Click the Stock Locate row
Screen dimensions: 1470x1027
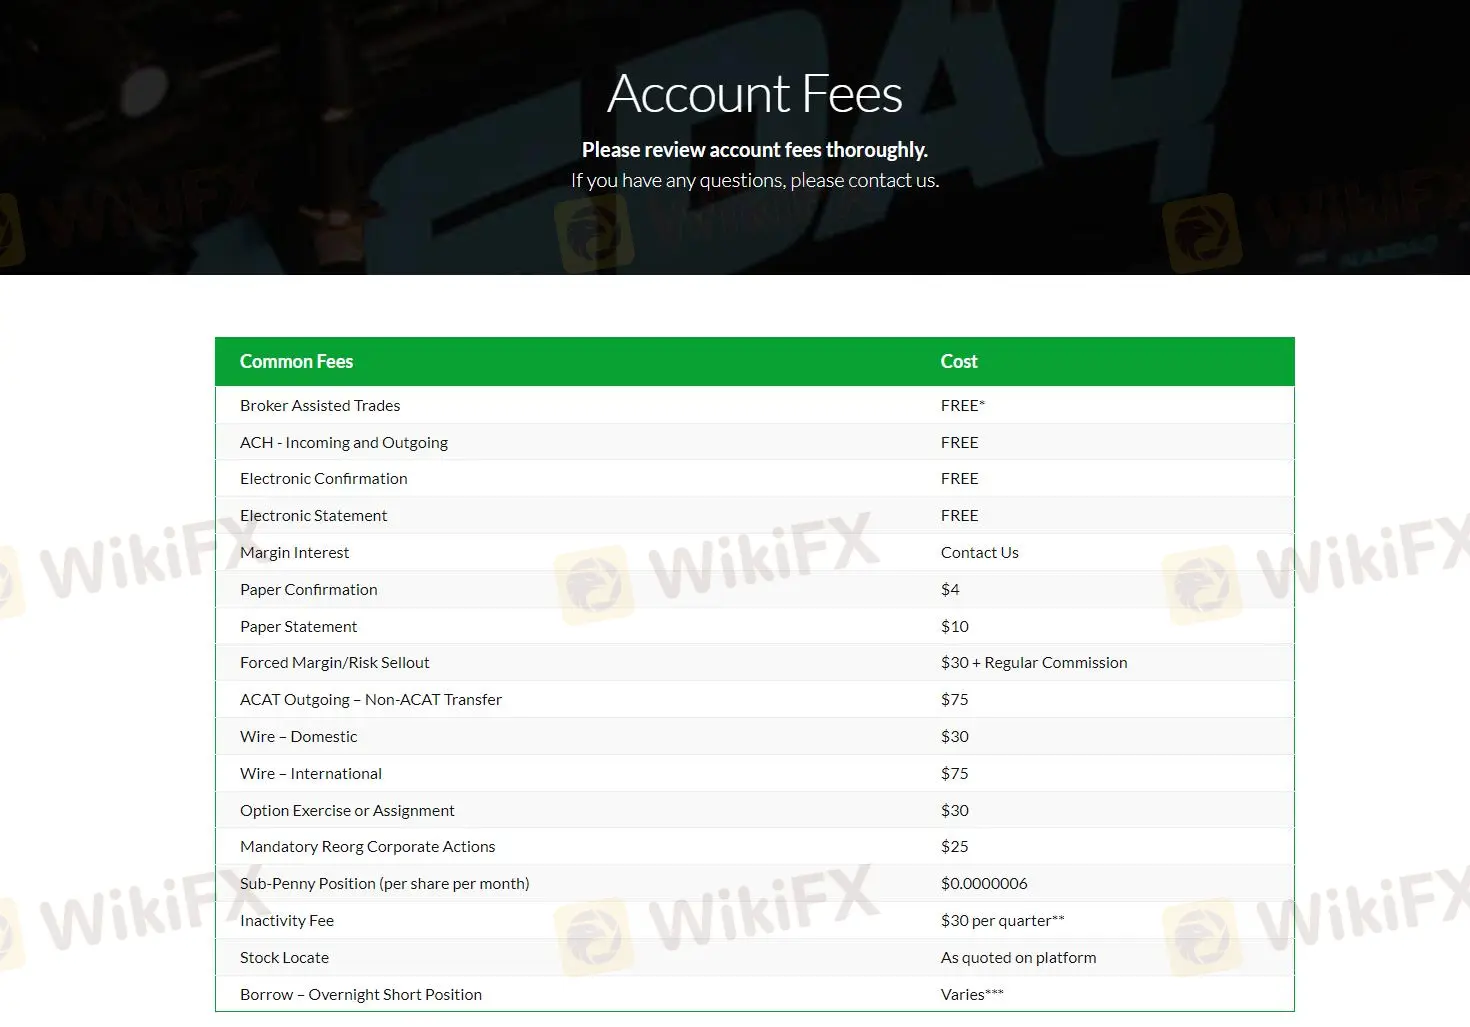285,957
